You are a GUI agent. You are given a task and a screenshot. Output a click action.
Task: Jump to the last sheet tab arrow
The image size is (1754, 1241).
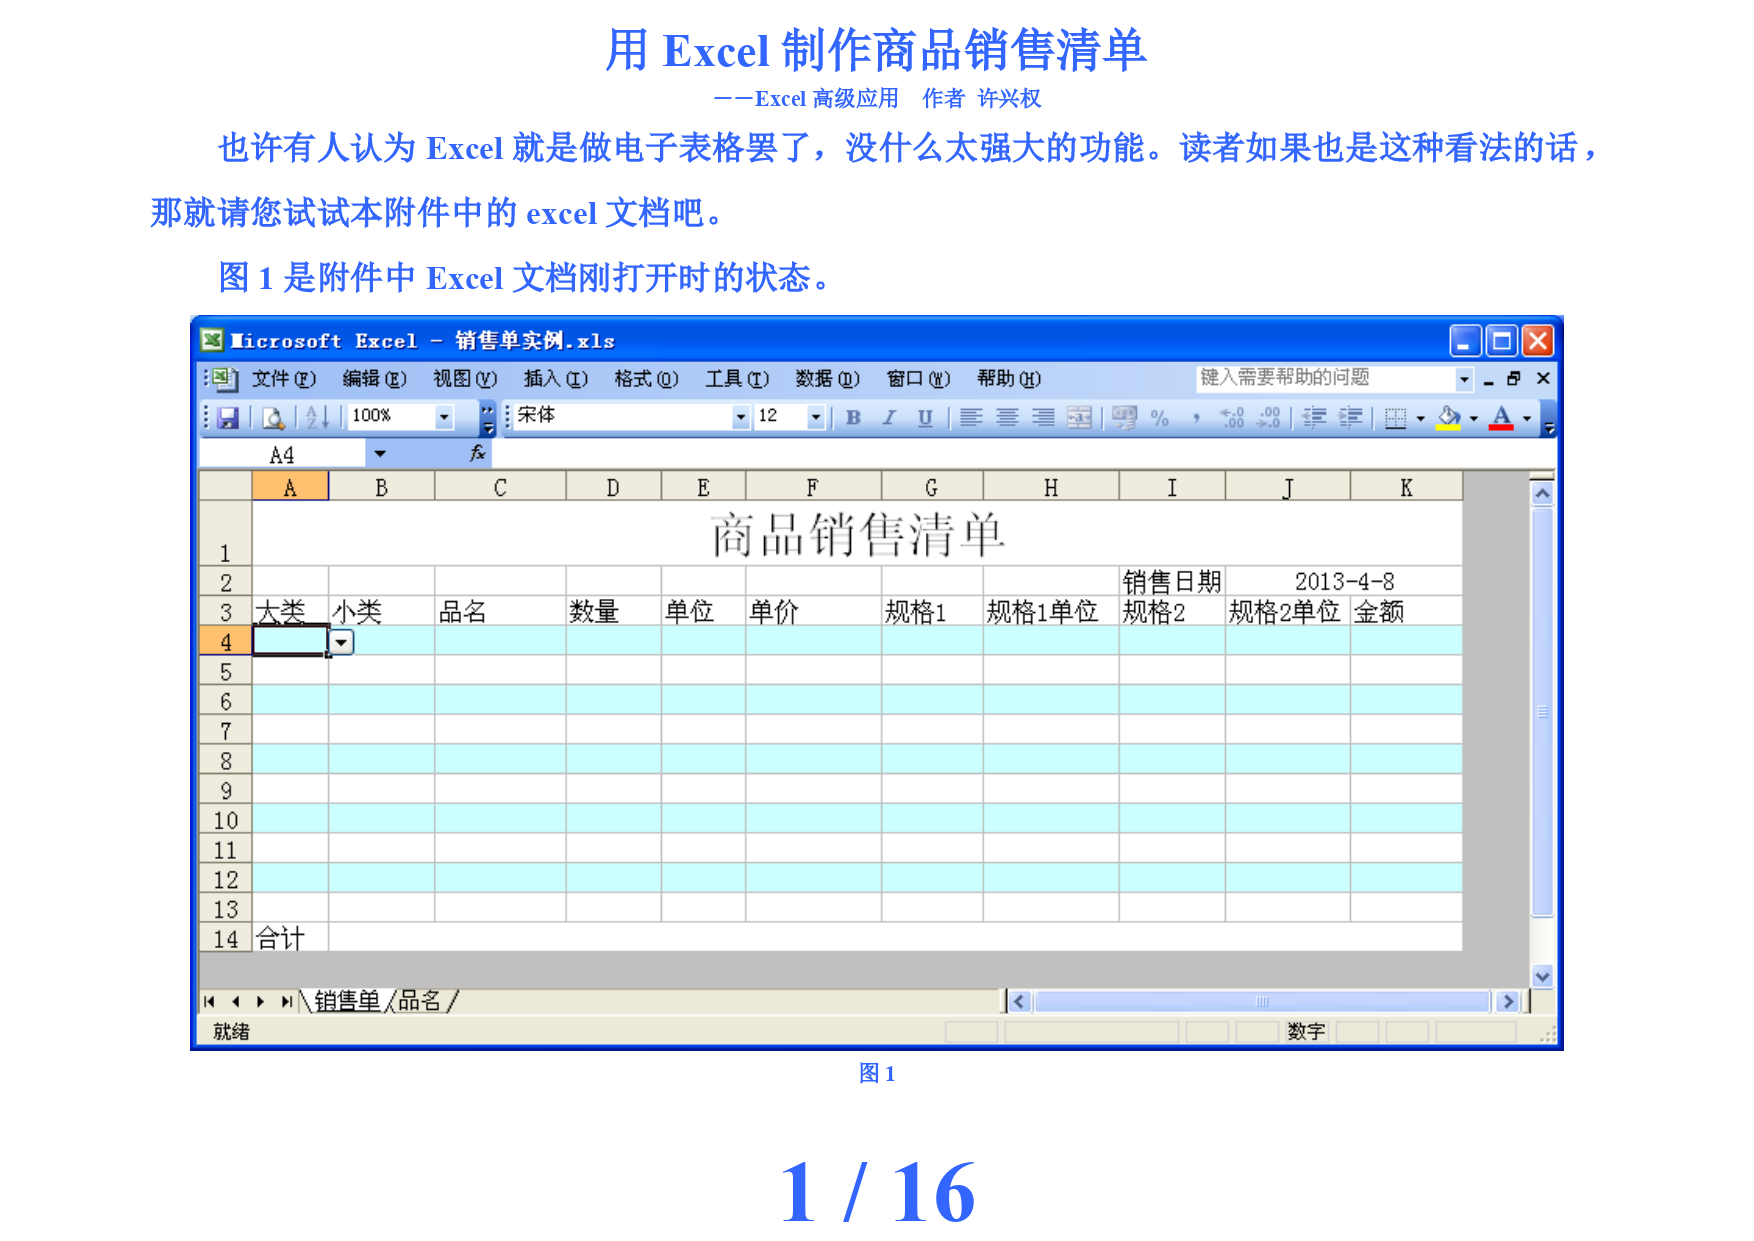[287, 1001]
